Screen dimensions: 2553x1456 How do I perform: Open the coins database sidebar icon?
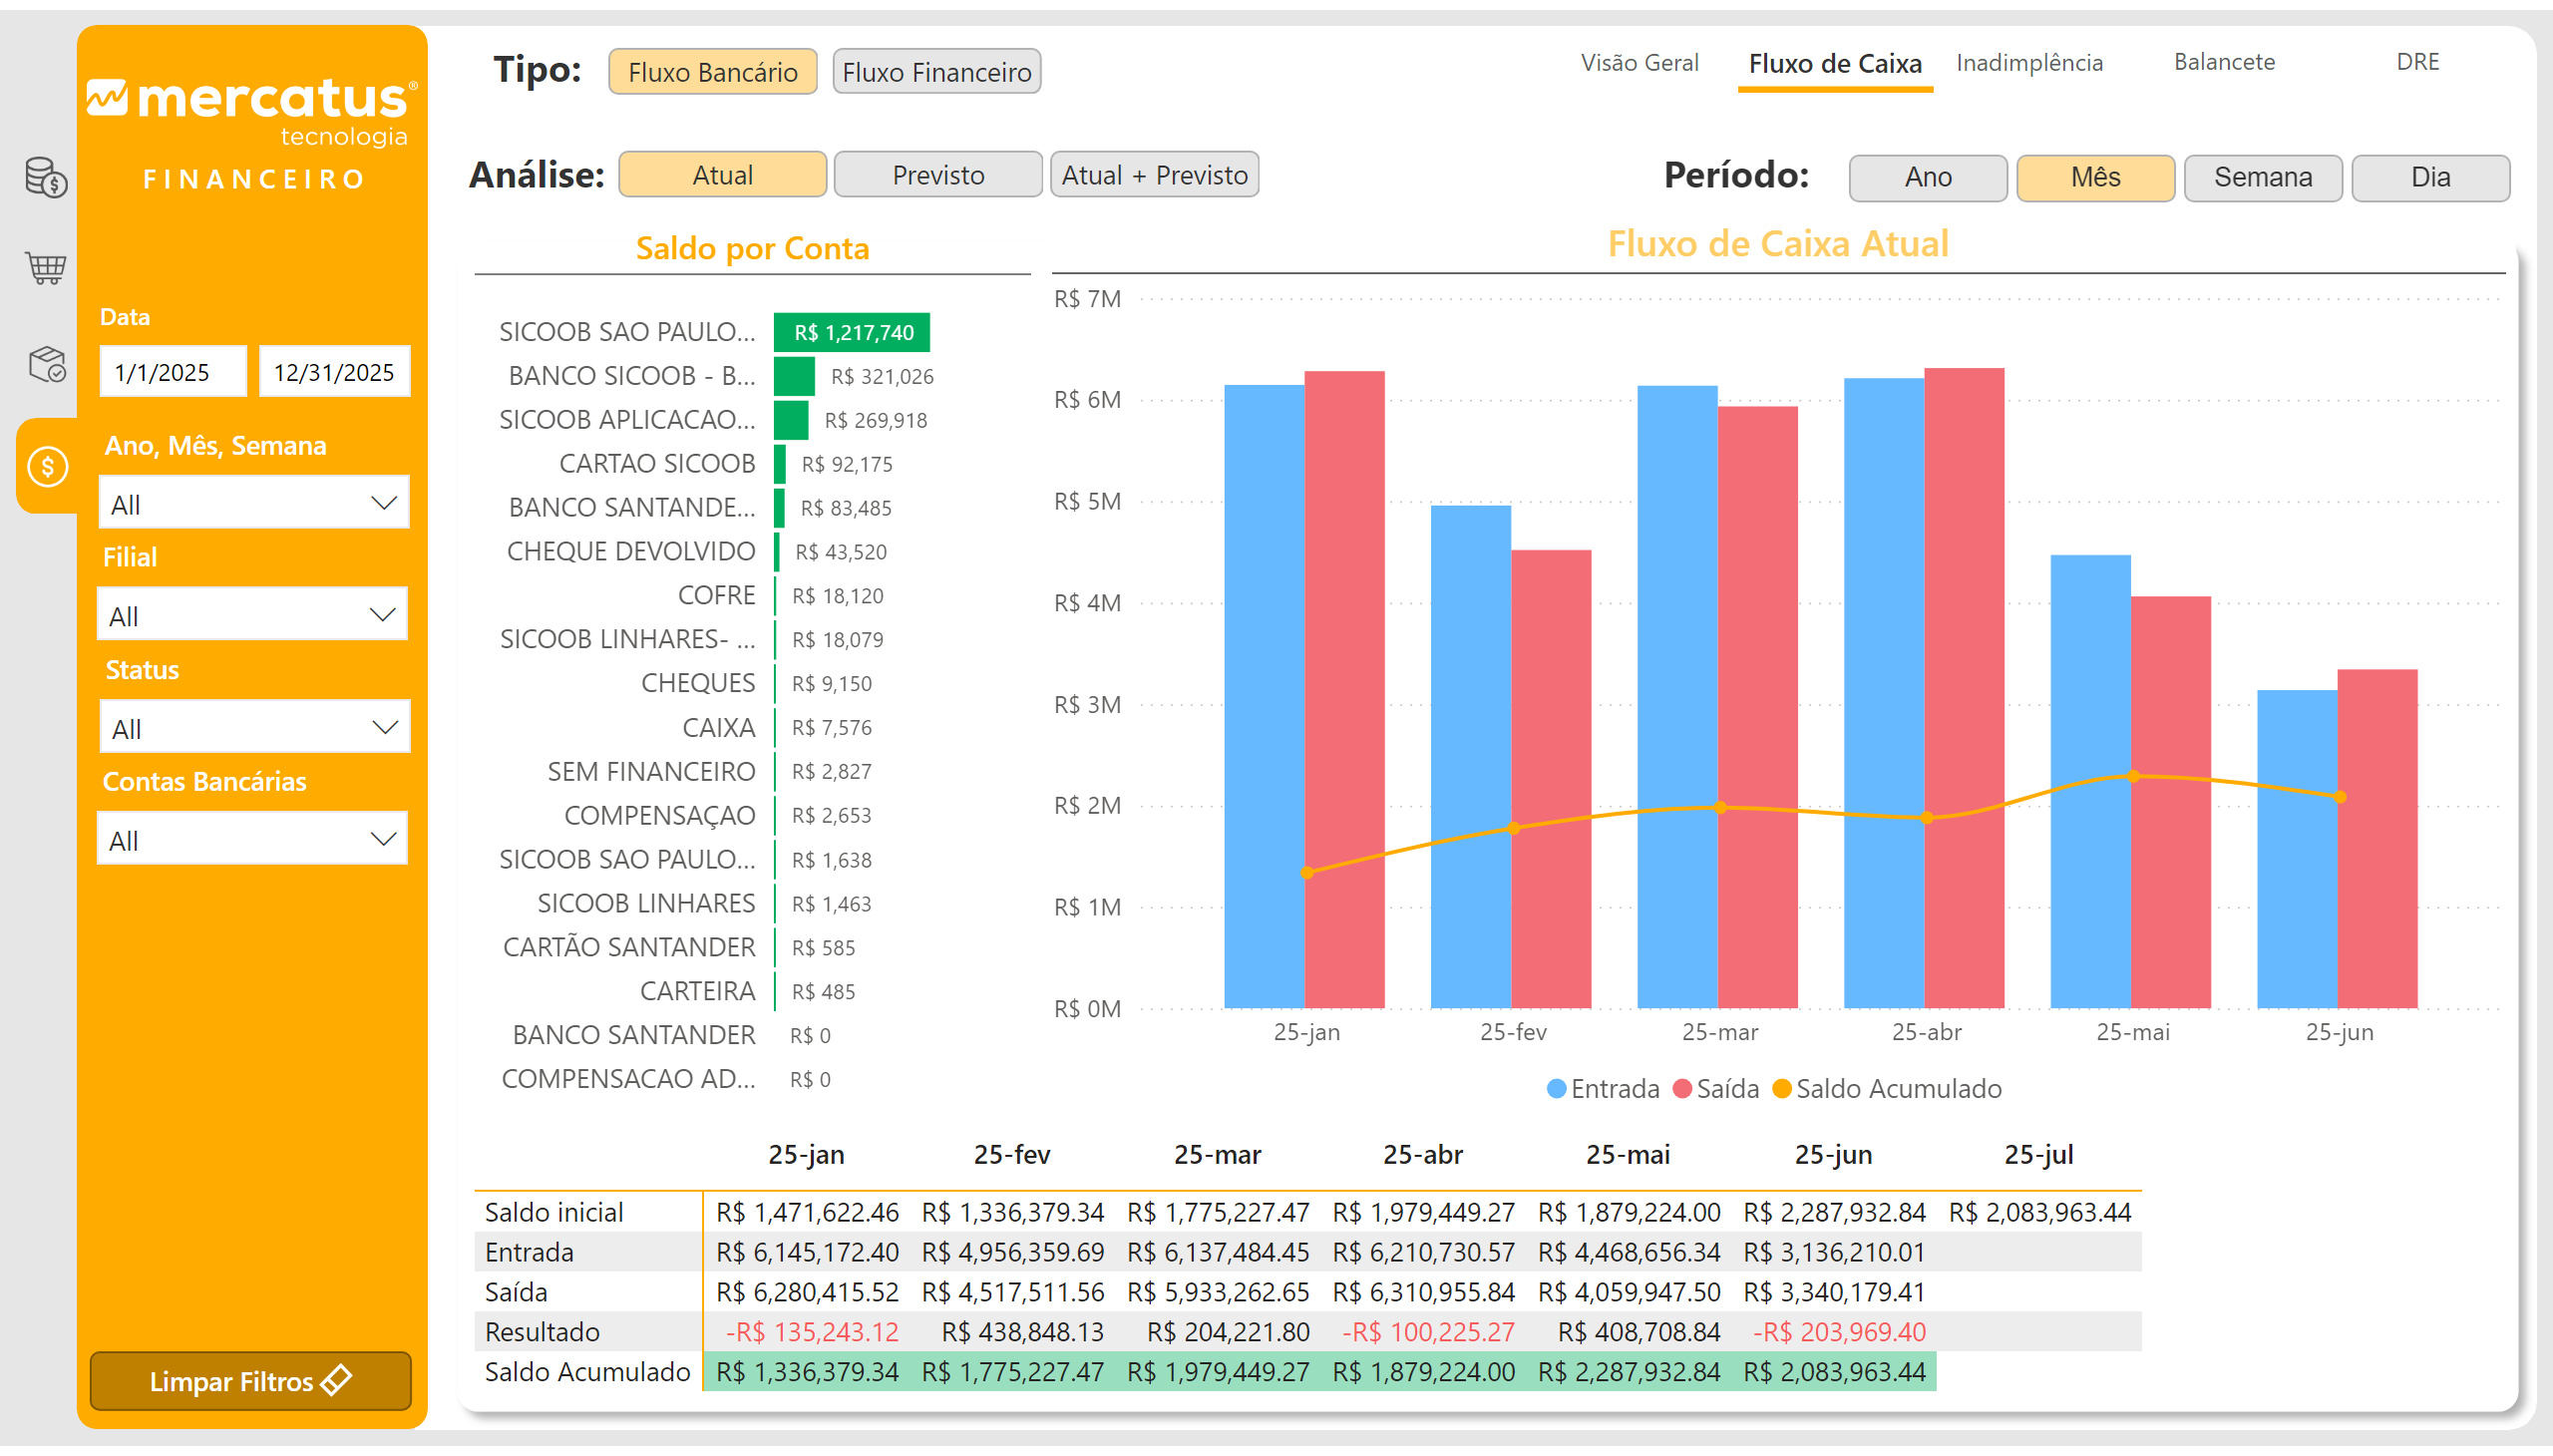click(x=46, y=178)
